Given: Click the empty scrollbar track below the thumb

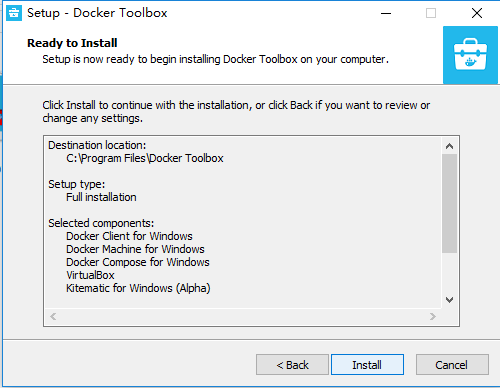Looking at the screenshot, I should click(x=449, y=272).
